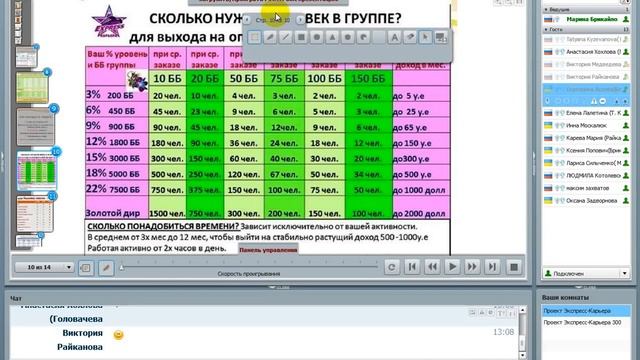Click the '150 ББ' table header cell
Screen dimensions: 640x360
pos(369,78)
